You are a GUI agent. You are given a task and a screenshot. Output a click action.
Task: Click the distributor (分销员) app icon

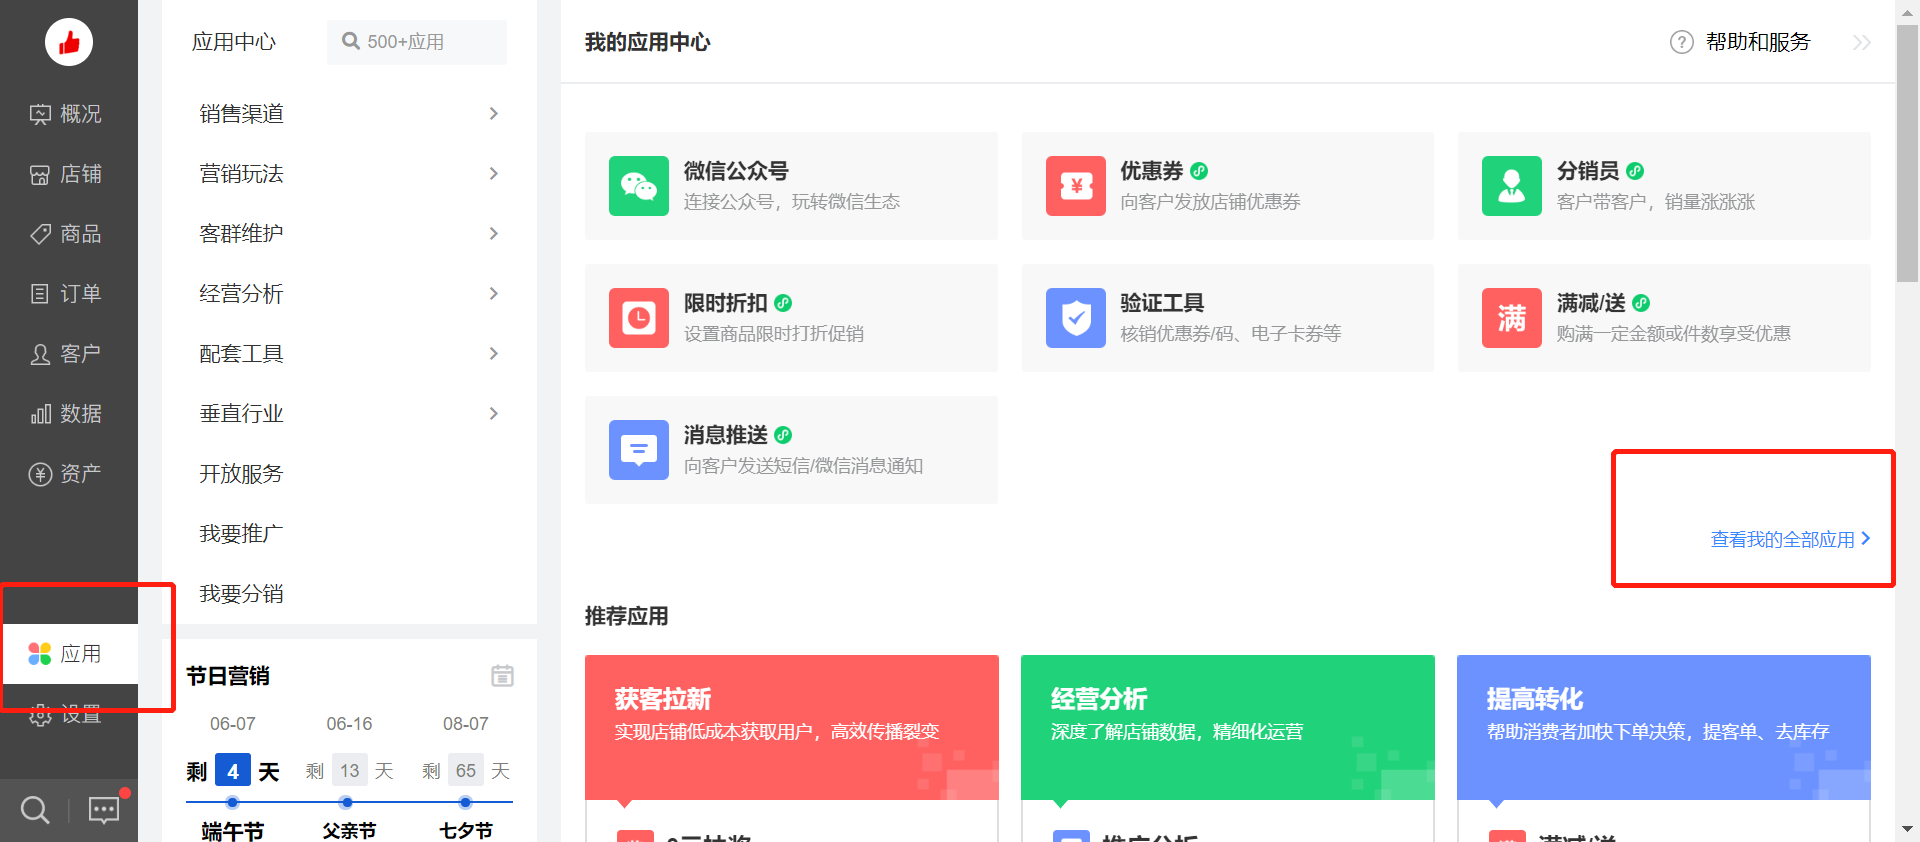[x=1511, y=186]
